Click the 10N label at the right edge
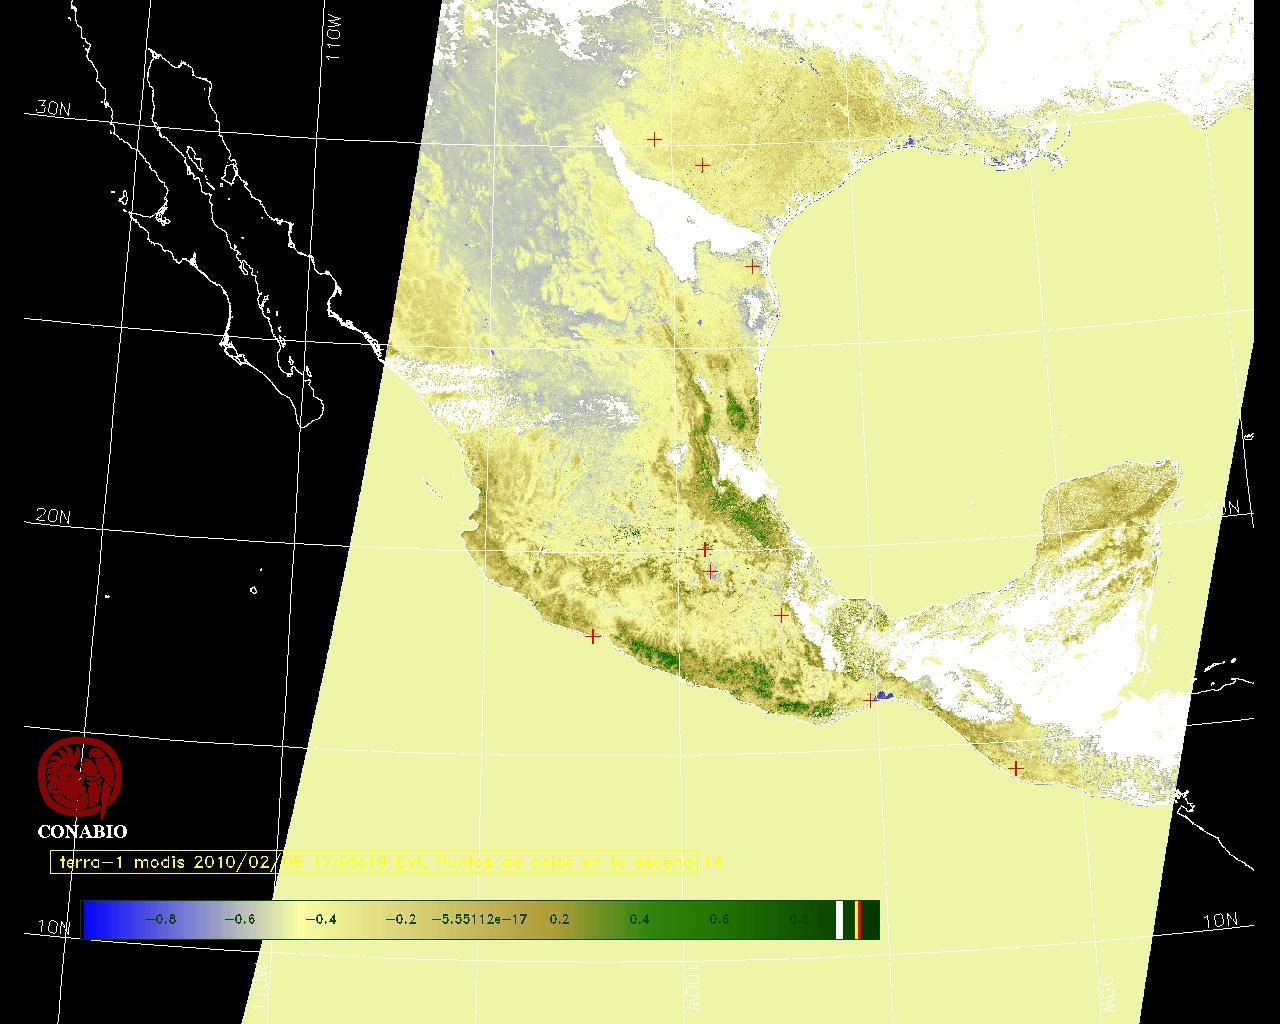The height and width of the screenshot is (1024, 1280). coord(1219,921)
